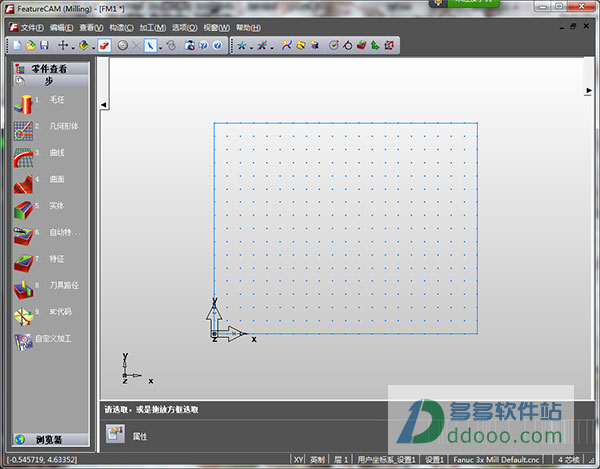Click the blue star snap icon
This screenshot has height=469, width=600.
[241, 46]
